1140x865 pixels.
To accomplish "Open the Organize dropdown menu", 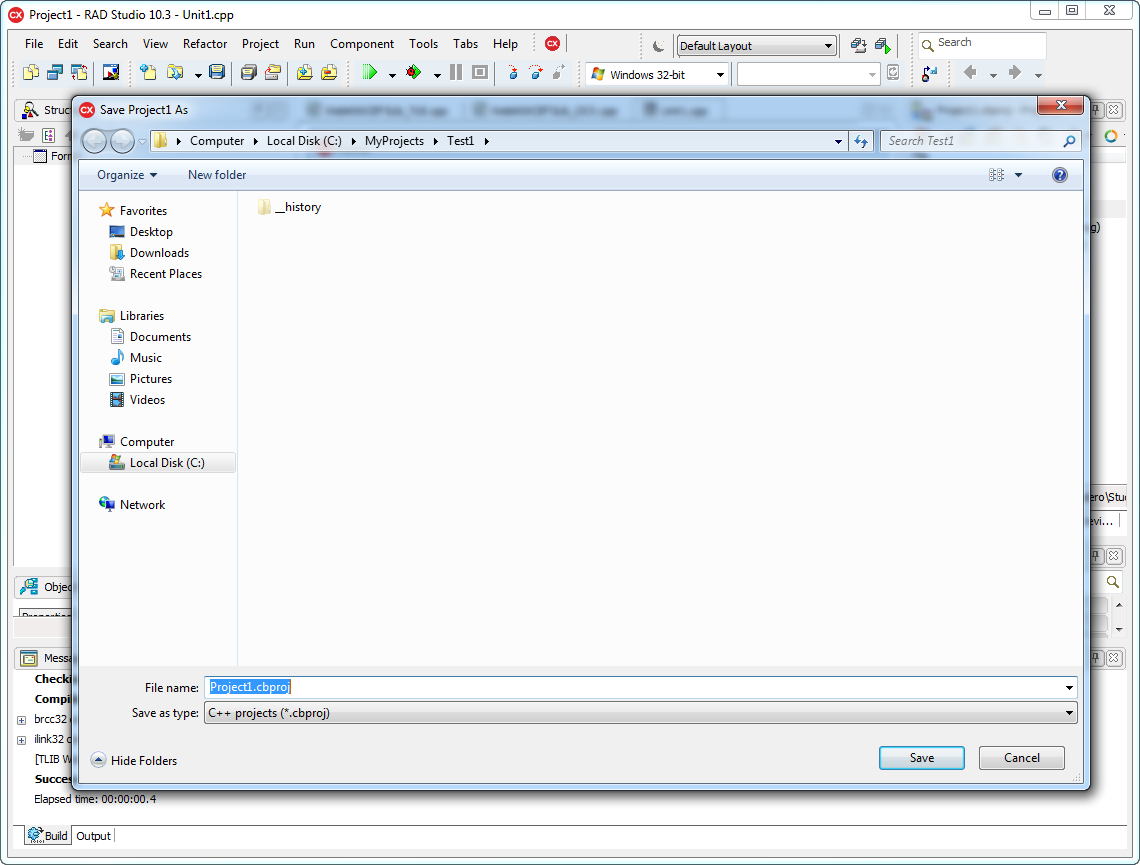I will [127, 175].
